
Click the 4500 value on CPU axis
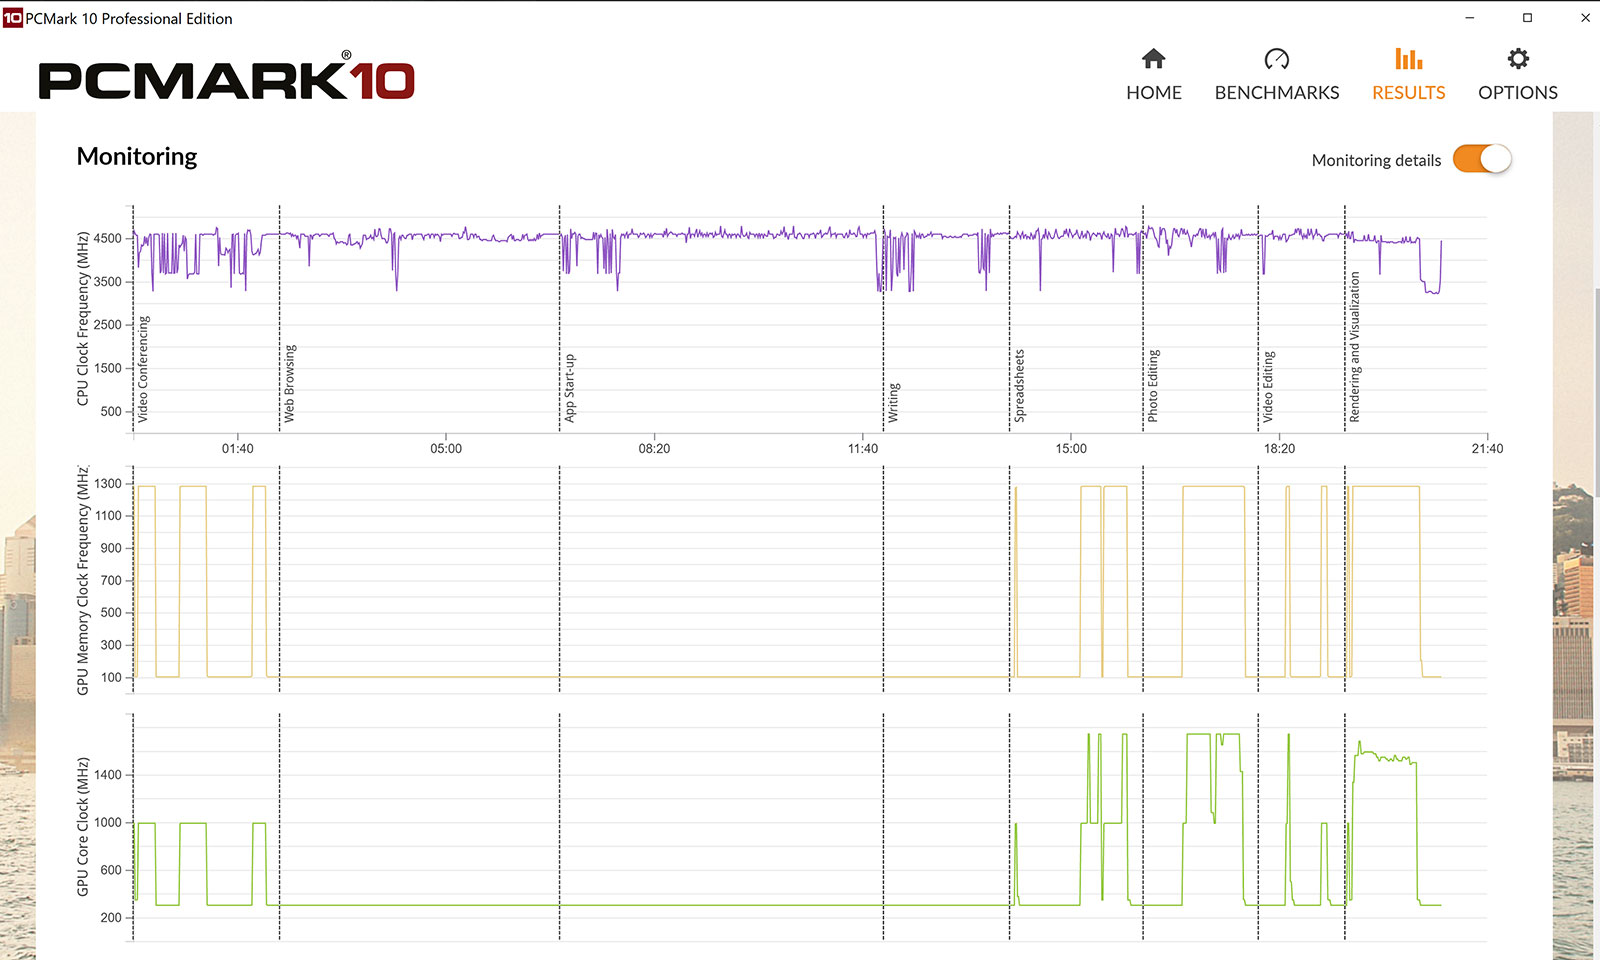(107, 238)
